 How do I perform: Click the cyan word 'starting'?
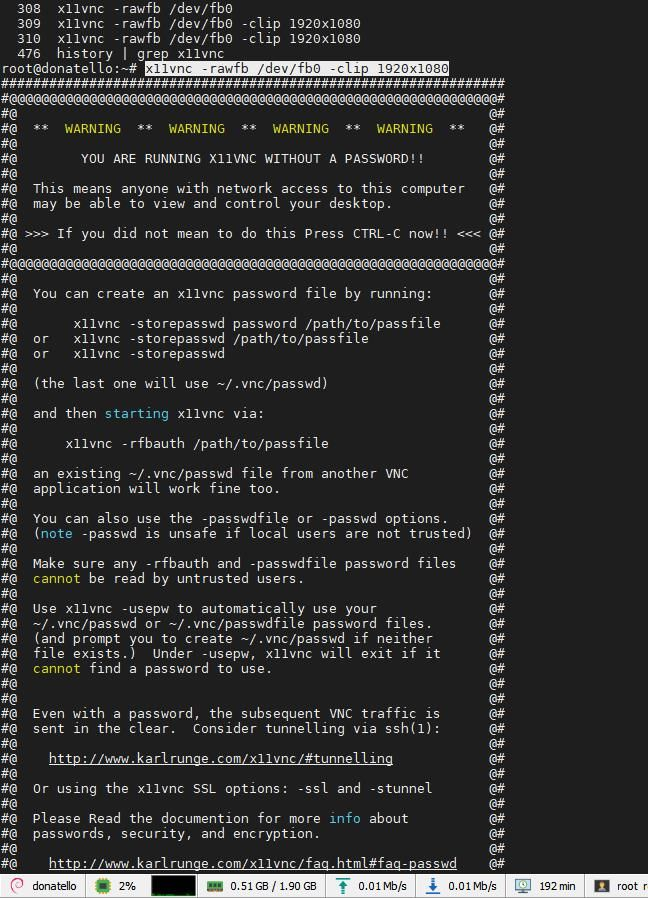tap(136, 413)
